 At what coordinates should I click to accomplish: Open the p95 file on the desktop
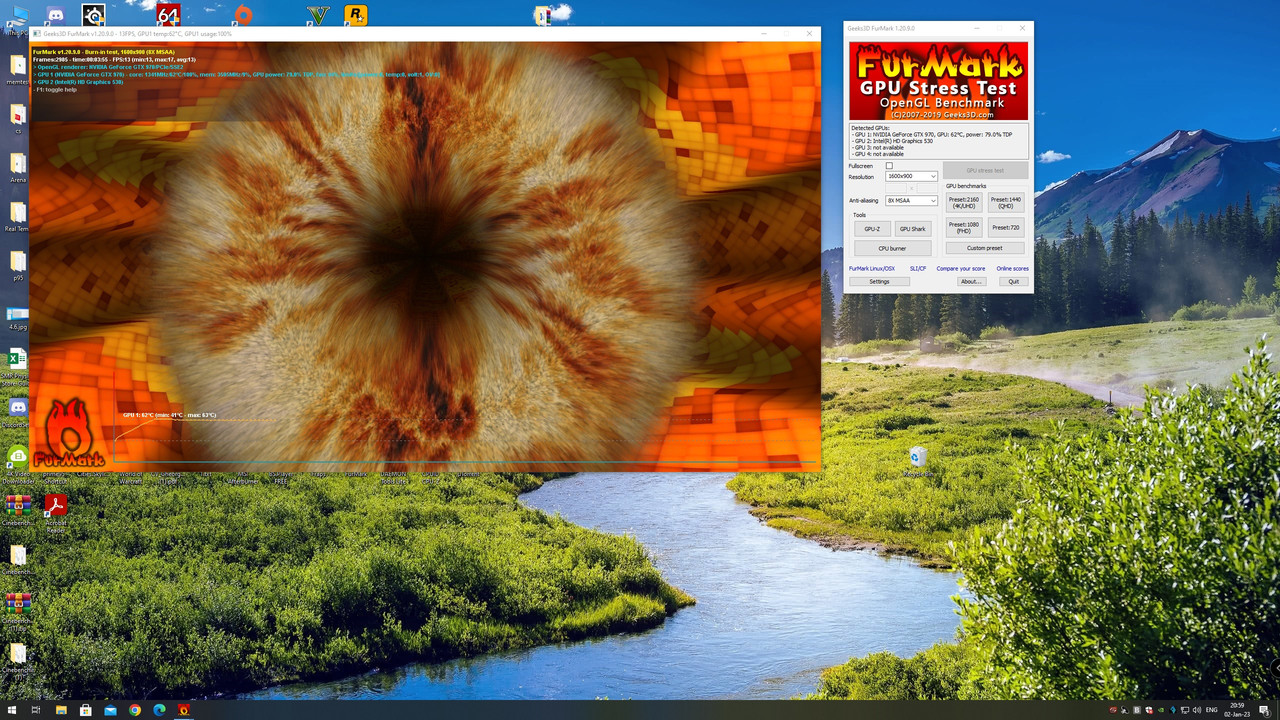(17, 265)
